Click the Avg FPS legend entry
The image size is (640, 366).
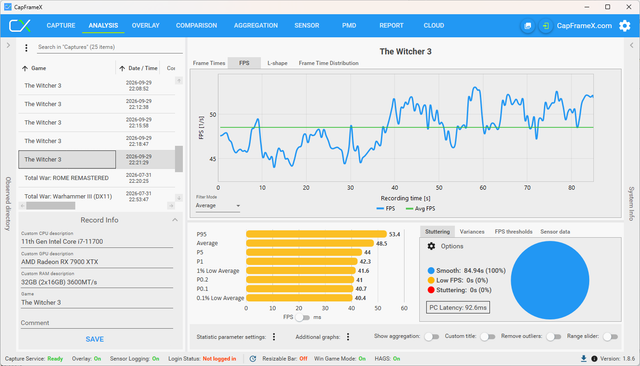[x=420, y=209]
